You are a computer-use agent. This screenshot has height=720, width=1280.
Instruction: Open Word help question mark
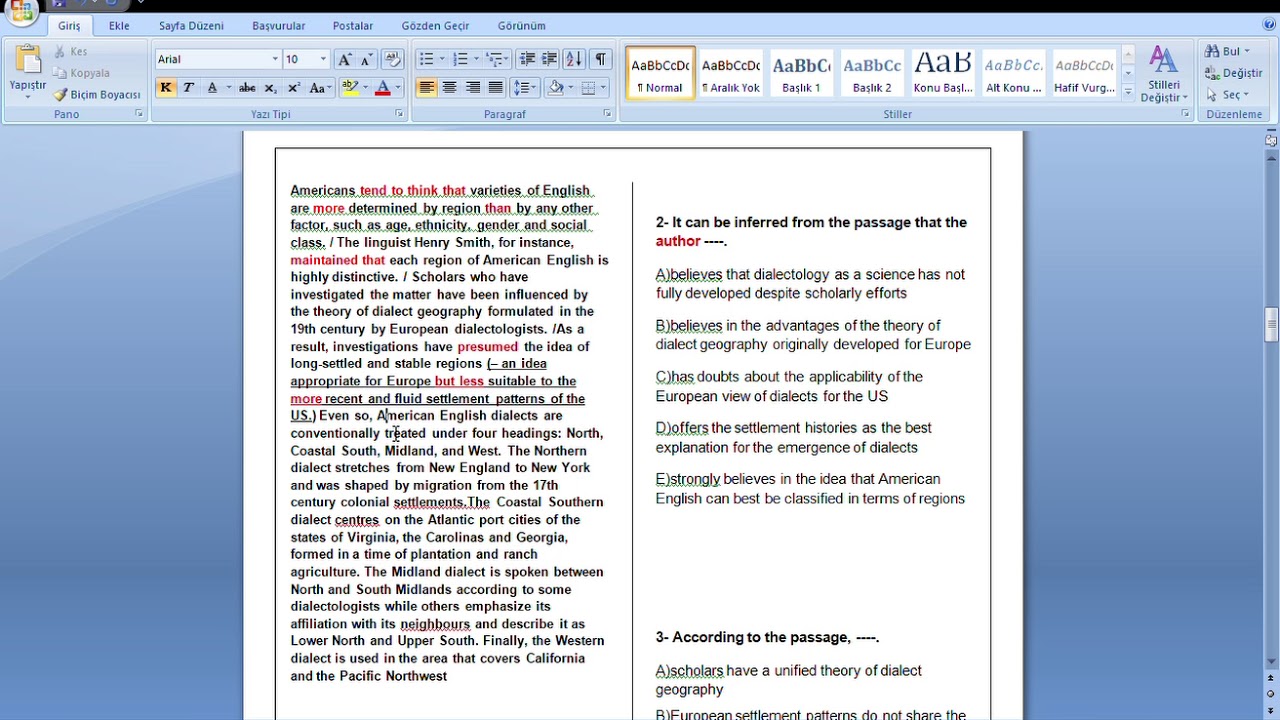click(x=1269, y=25)
